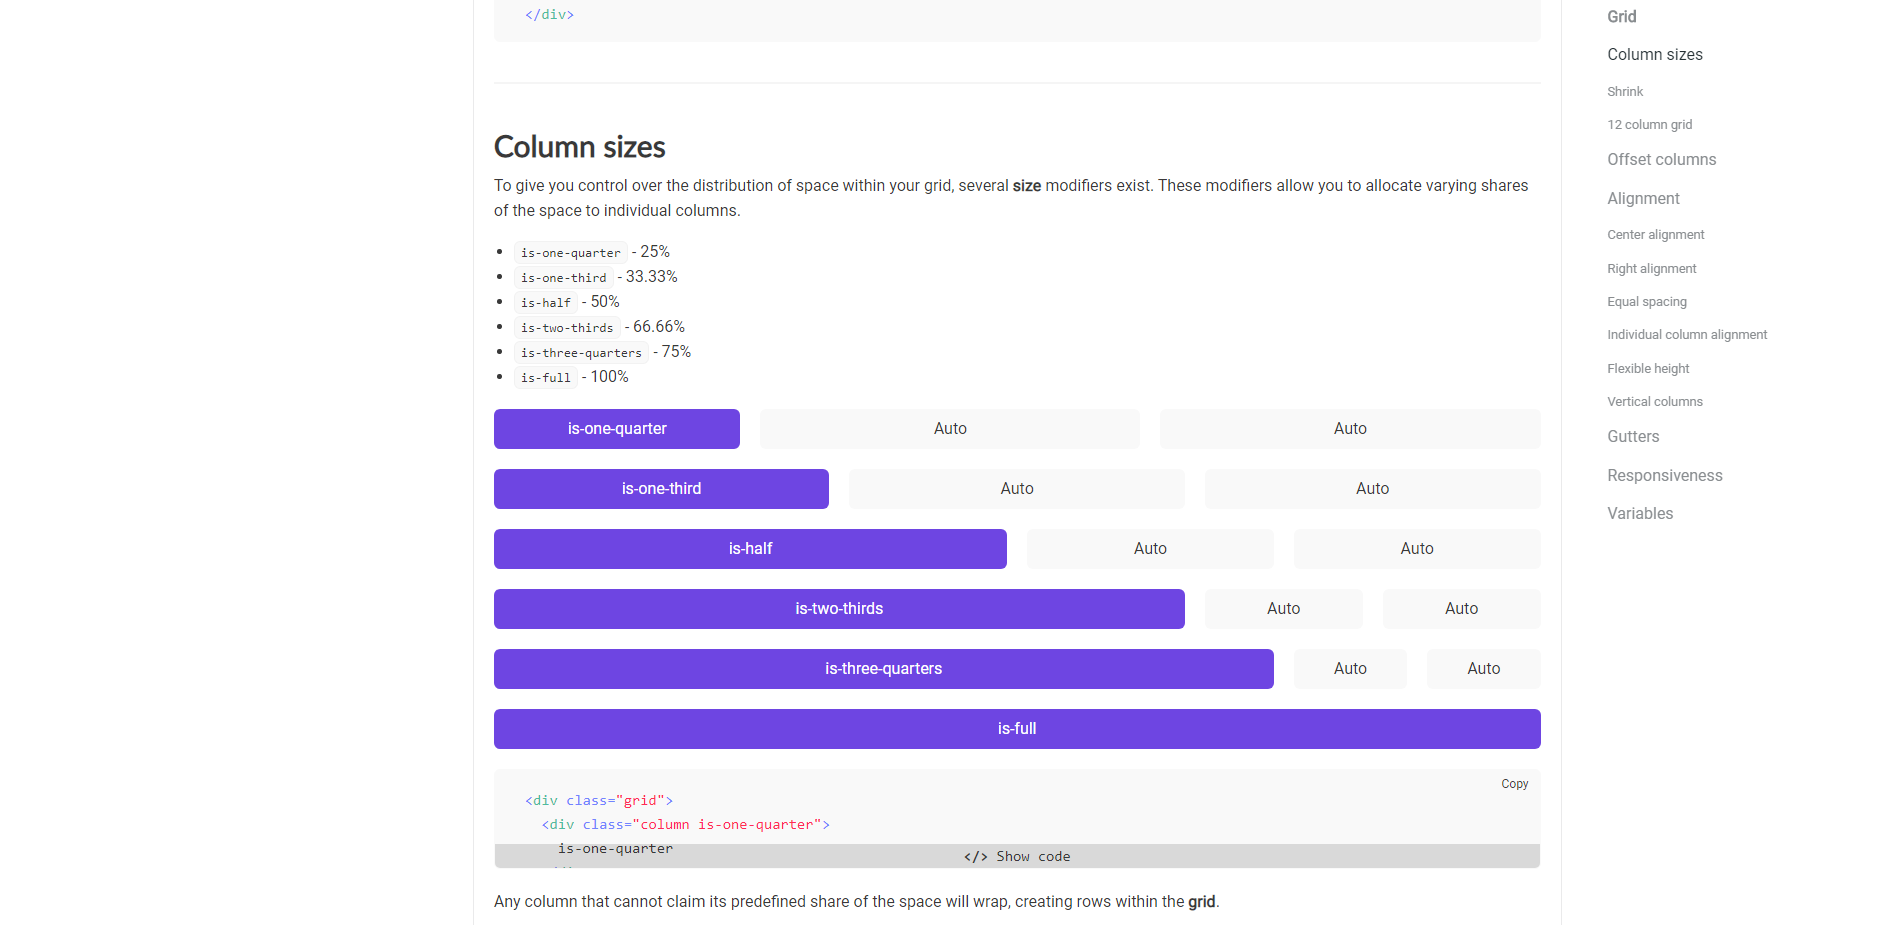Click the purple "is-full" demo column
1878x925 pixels.
click(1016, 728)
